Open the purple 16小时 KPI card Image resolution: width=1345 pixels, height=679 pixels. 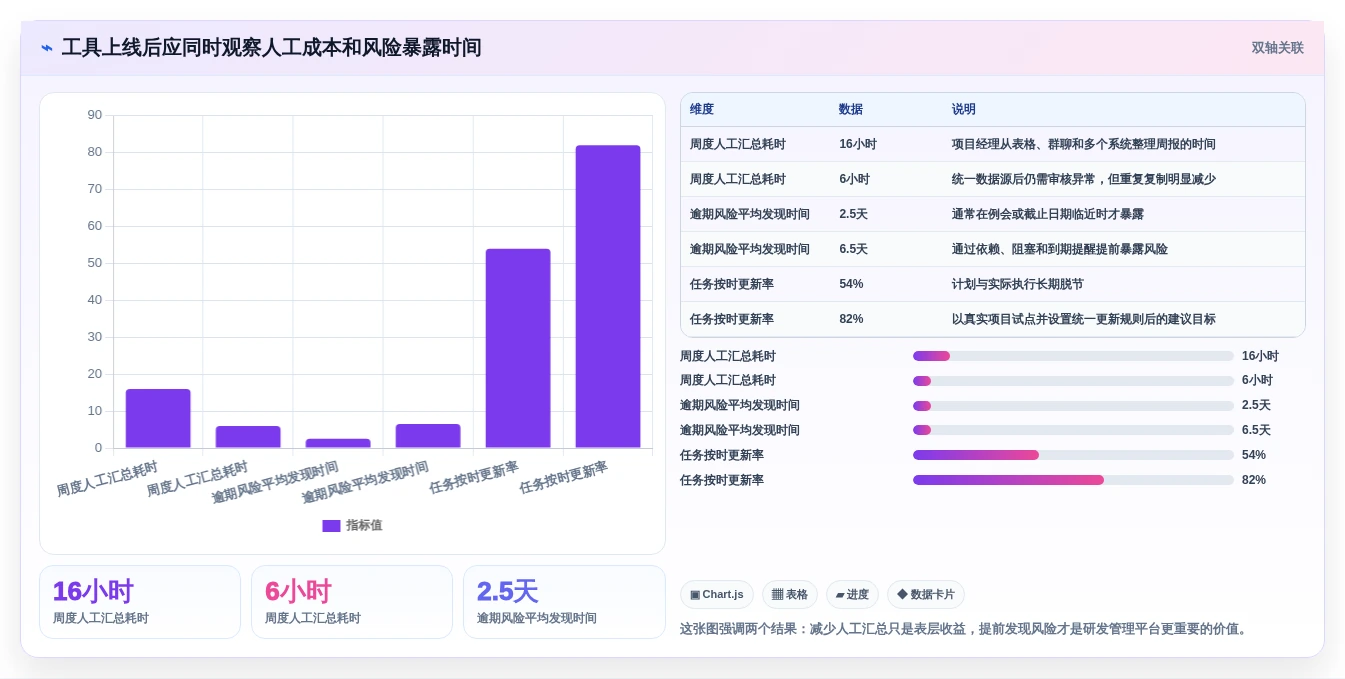pyautogui.click(x=140, y=602)
